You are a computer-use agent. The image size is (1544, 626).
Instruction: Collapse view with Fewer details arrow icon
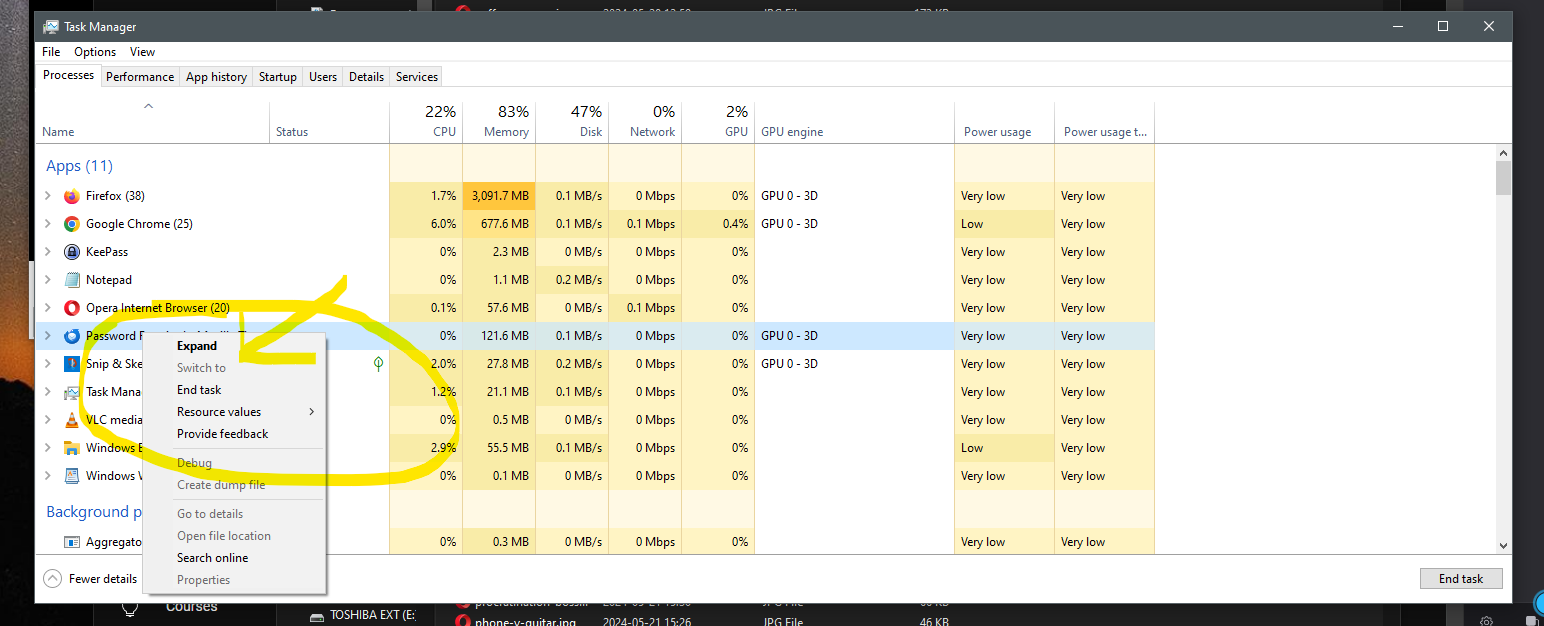click(52, 579)
